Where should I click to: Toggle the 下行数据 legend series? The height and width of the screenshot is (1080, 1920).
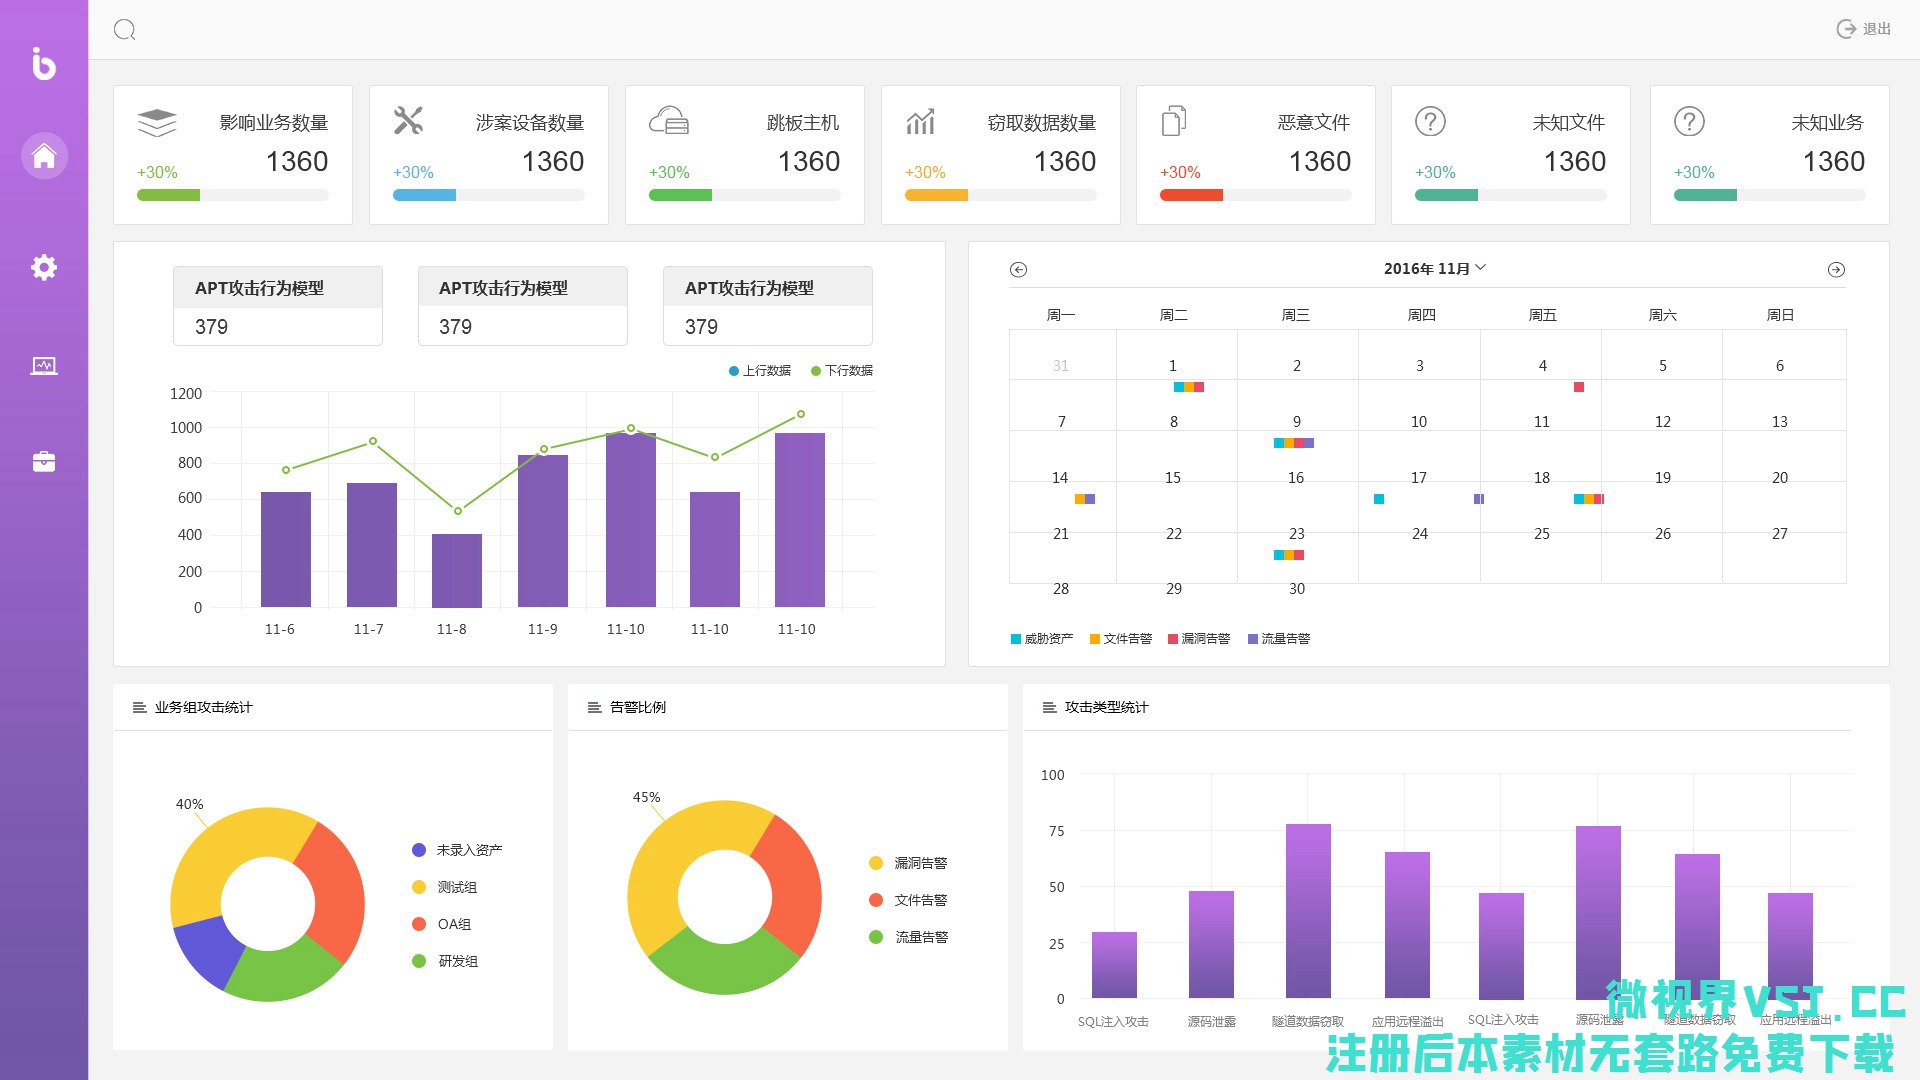tap(842, 371)
